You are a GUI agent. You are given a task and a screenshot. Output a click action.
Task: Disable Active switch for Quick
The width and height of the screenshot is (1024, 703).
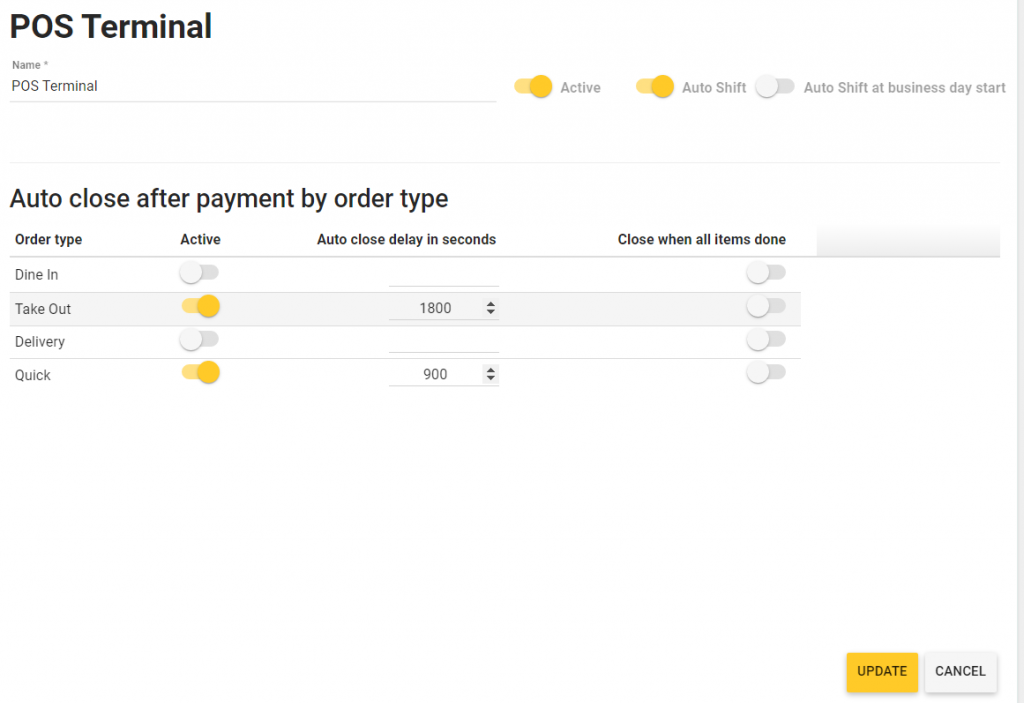(x=200, y=373)
